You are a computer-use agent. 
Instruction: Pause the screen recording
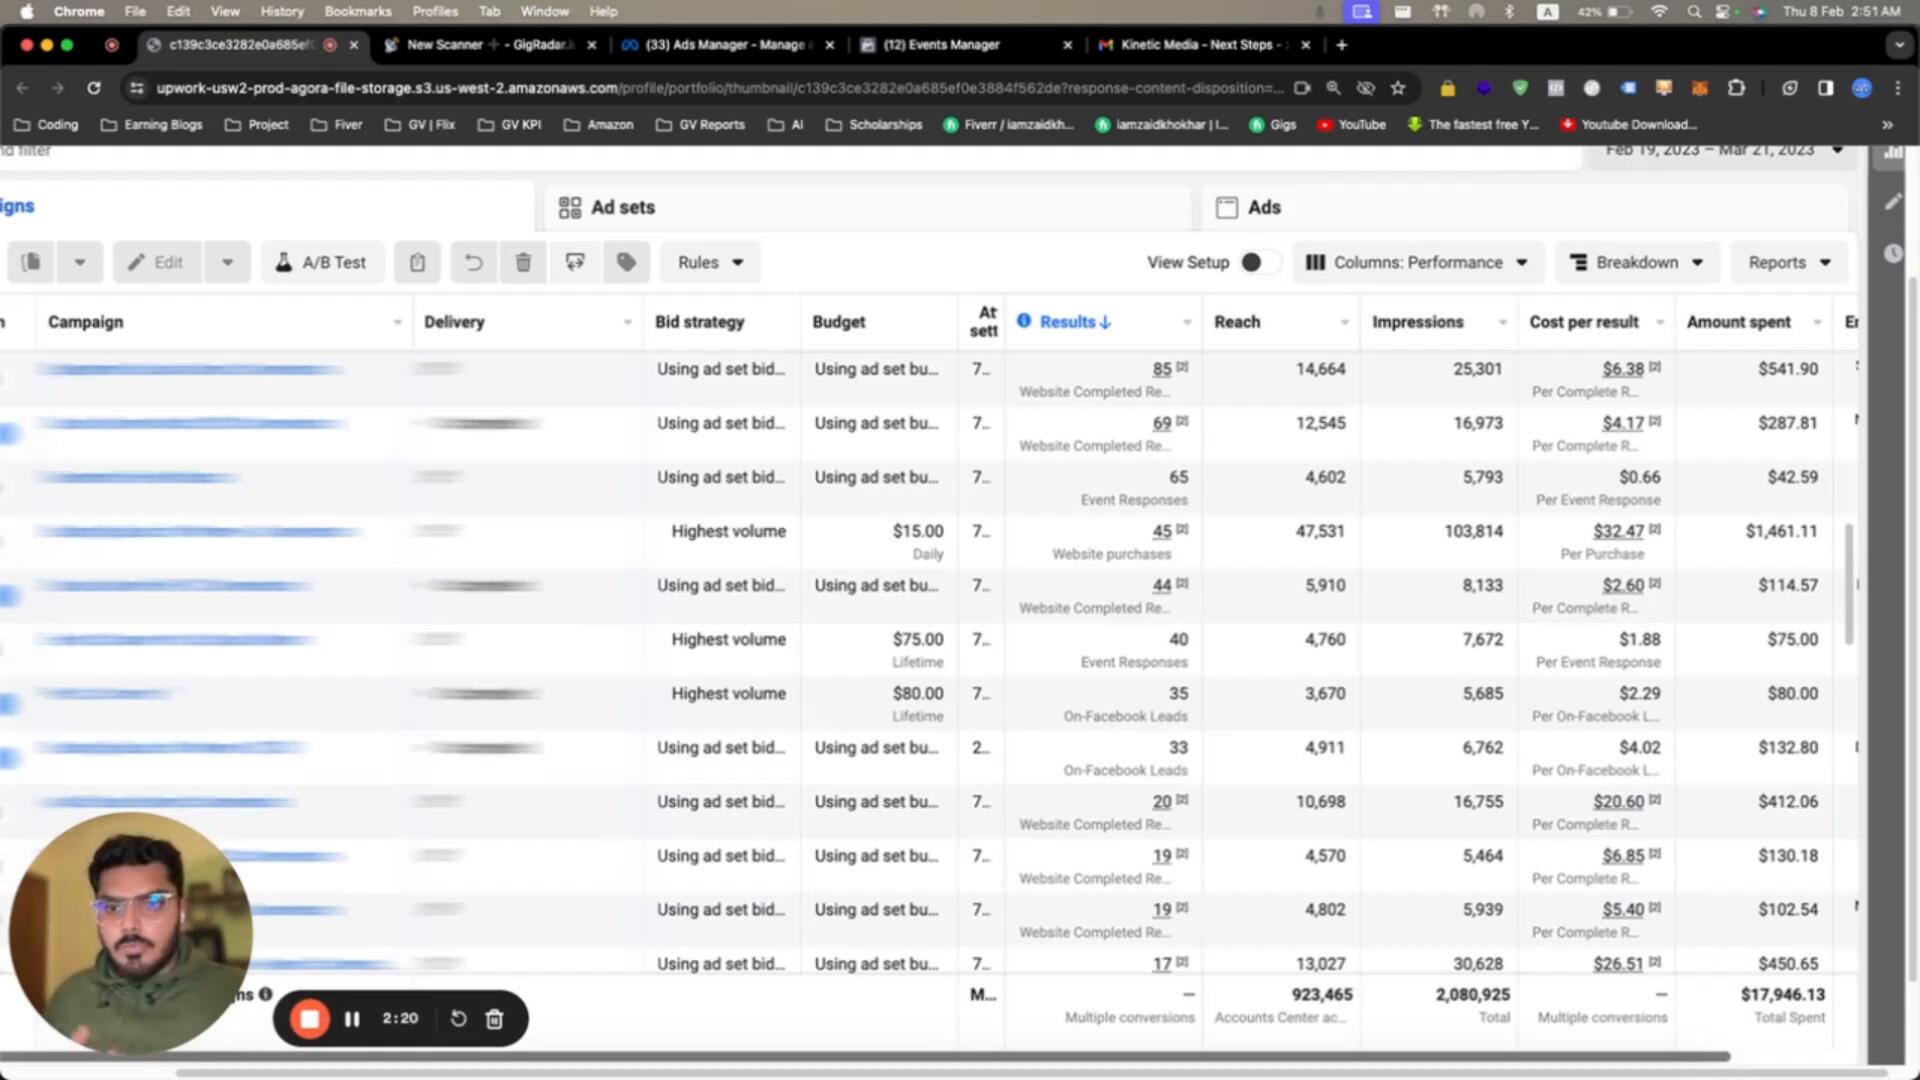[352, 1019]
